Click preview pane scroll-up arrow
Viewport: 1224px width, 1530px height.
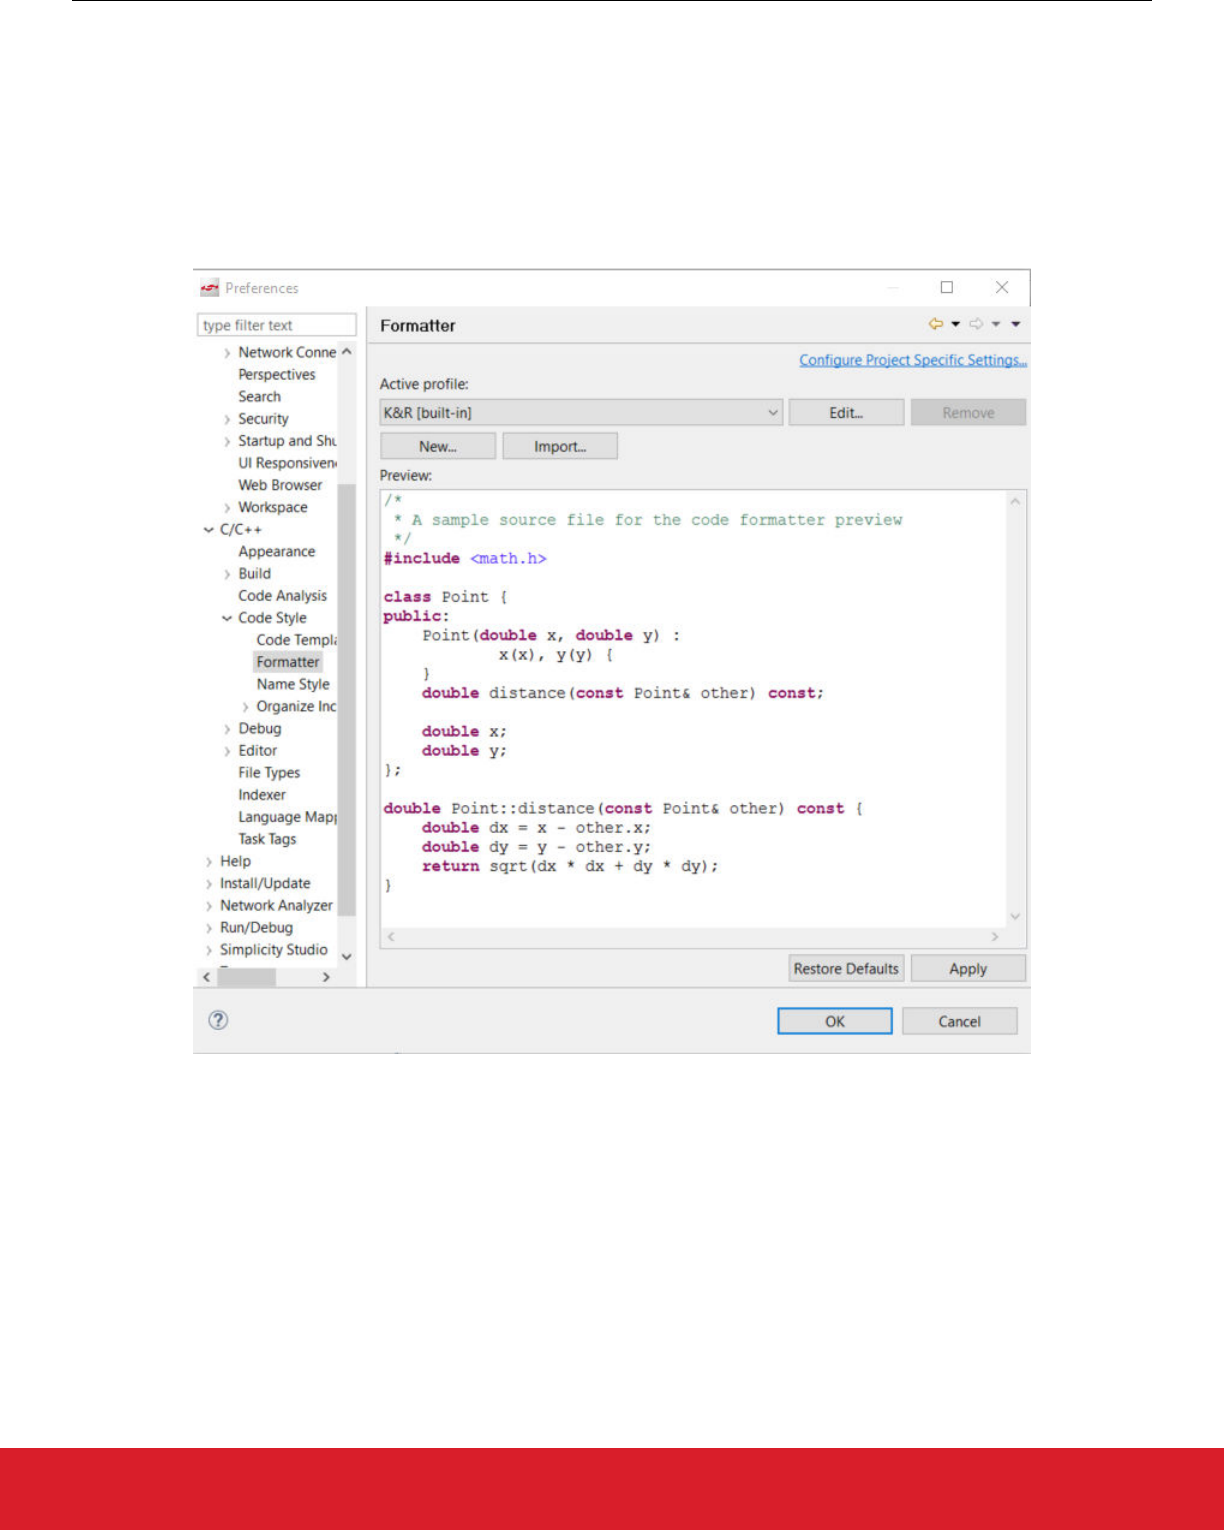click(1015, 501)
